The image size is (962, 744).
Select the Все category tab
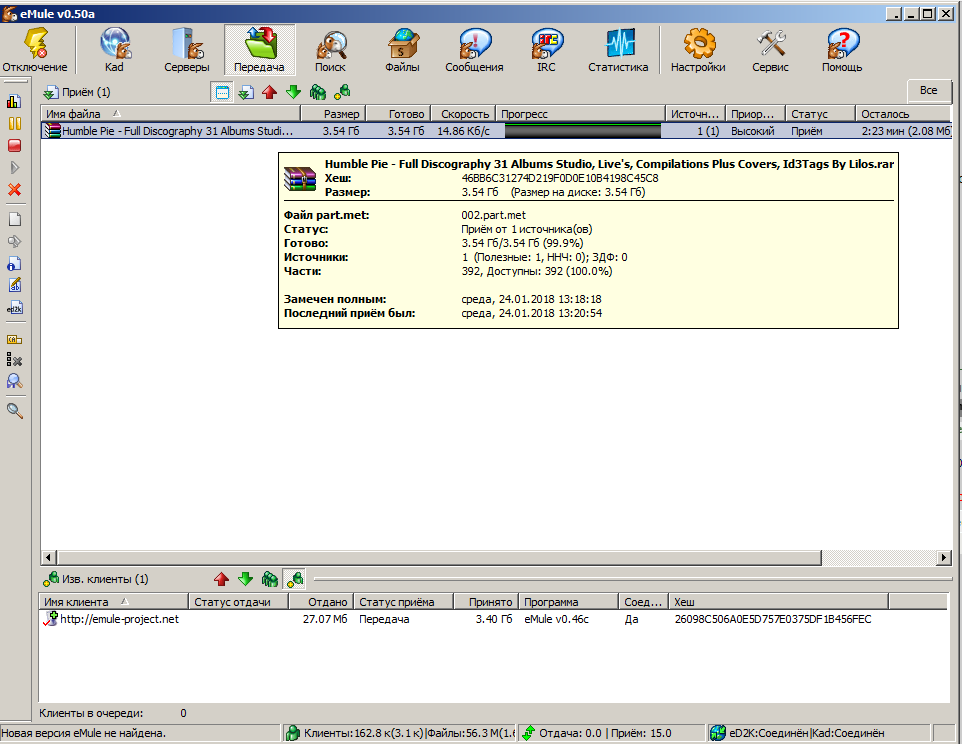(x=928, y=91)
